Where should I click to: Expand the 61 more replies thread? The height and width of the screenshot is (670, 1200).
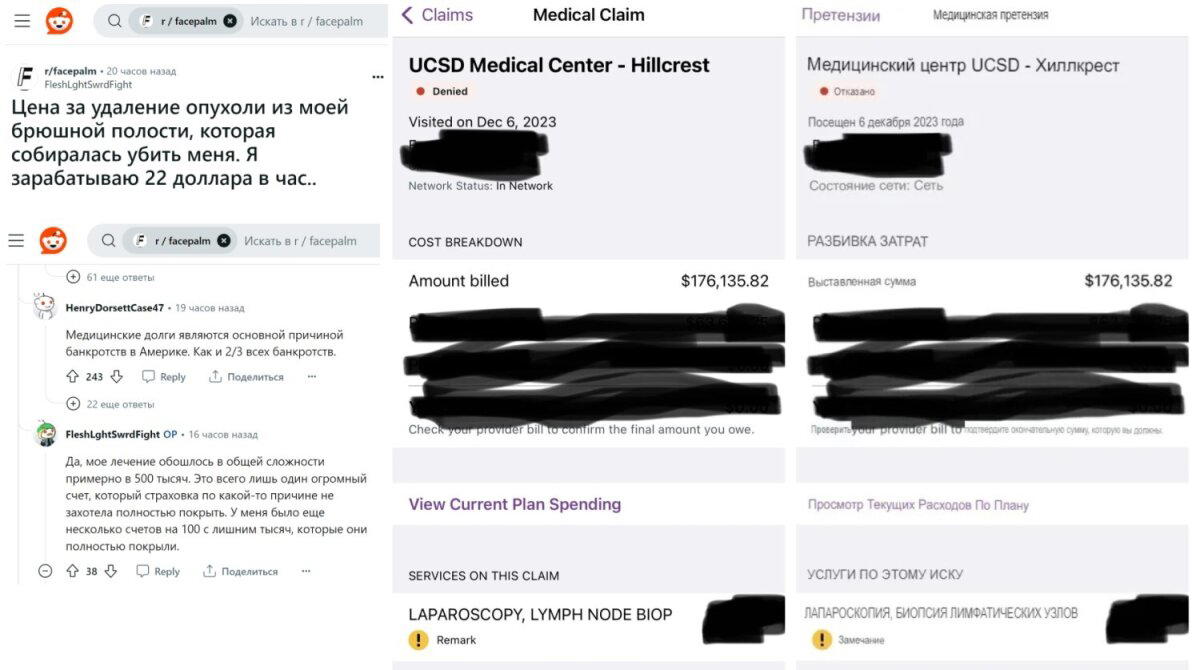[110, 277]
